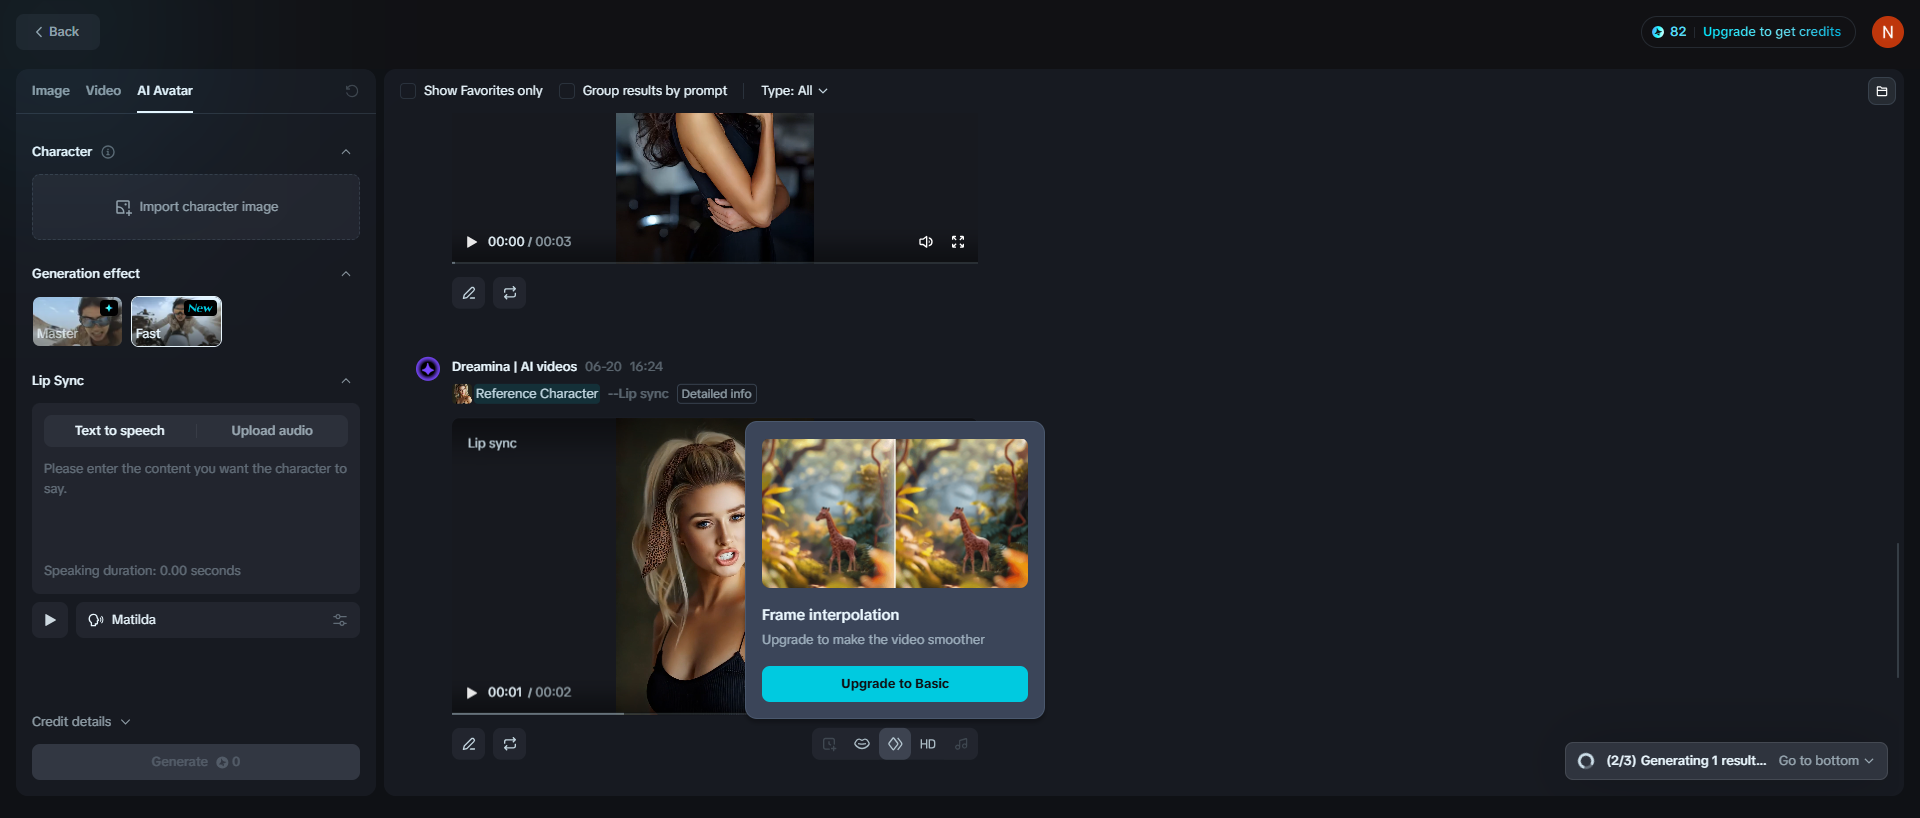Image resolution: width=1920 pixels, height=818 pixels.
Task: Show the Character info tooltip icon
Action: [108, 152]
